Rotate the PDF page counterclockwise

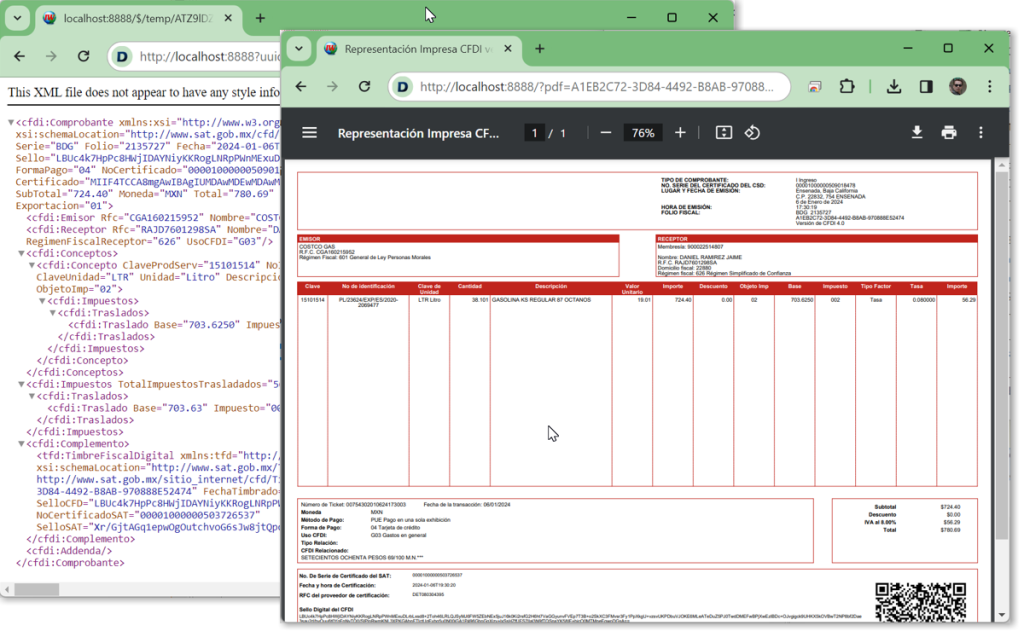click(x=753, y=133)
